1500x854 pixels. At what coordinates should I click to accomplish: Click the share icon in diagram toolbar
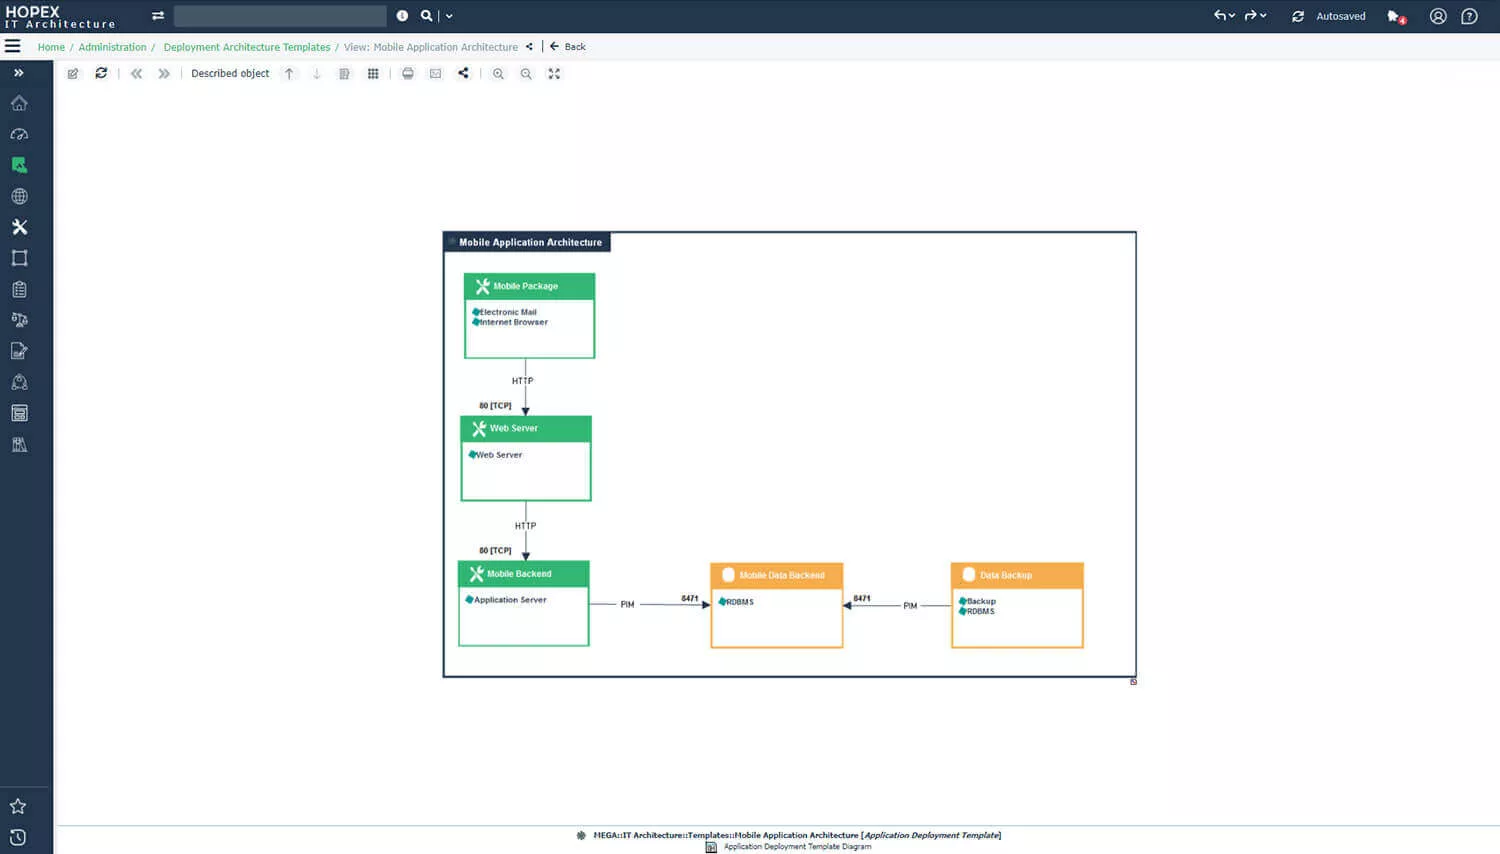[463, 73]
